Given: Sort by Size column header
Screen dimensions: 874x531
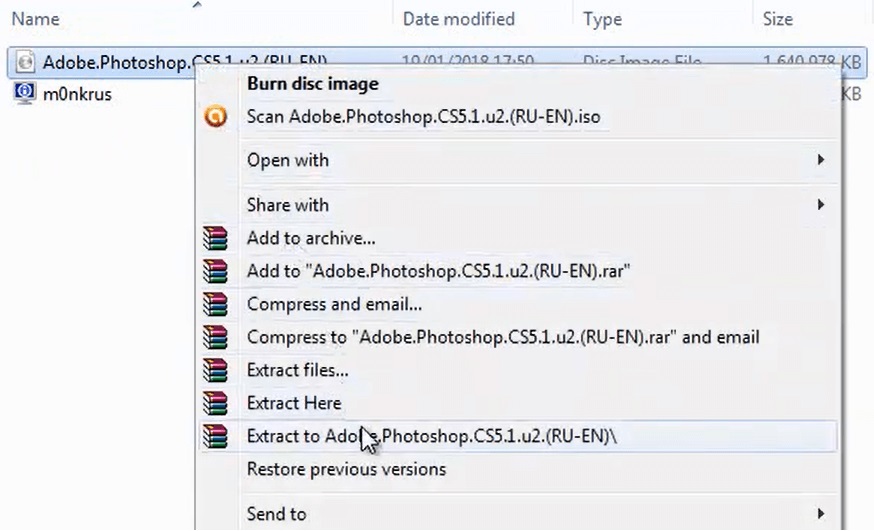Looking at the screenshot, I should 778,19.
